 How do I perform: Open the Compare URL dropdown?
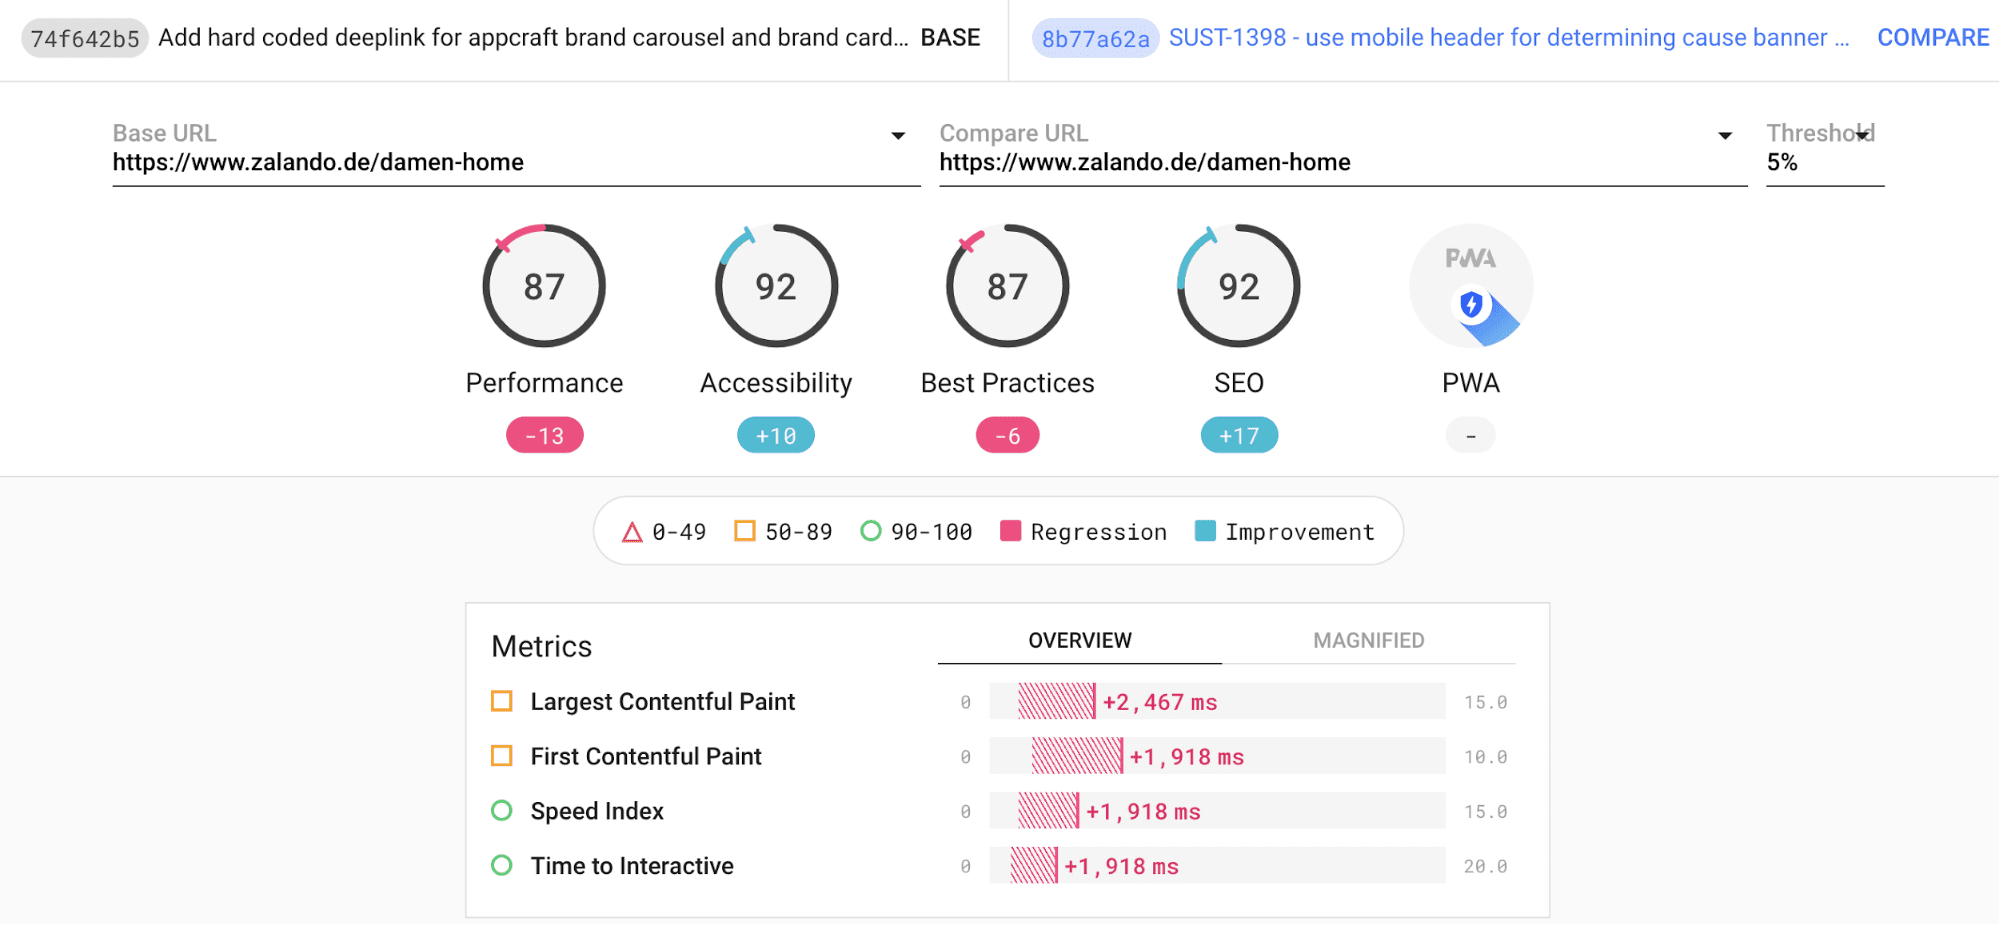tap(1724, 135)
